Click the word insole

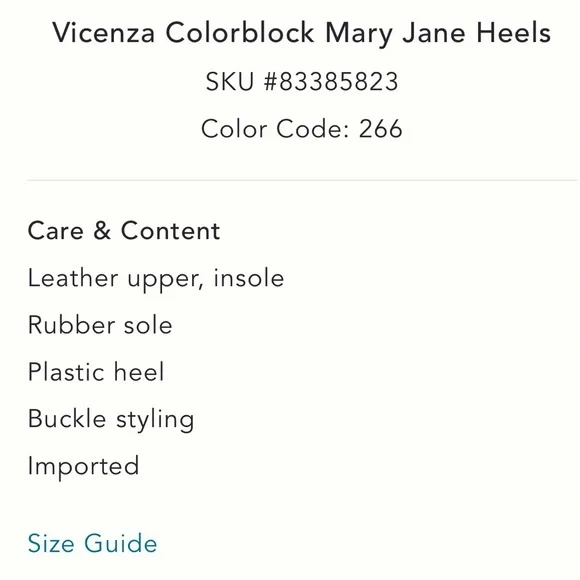249,278
